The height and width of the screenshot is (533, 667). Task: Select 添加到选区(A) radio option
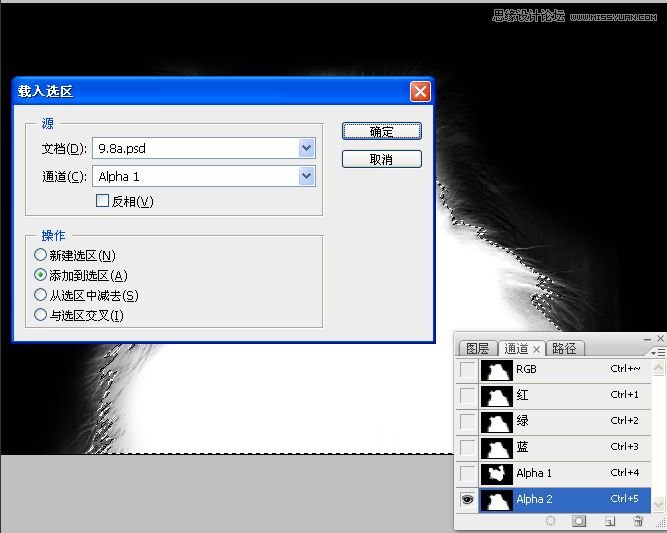(40, 275)
